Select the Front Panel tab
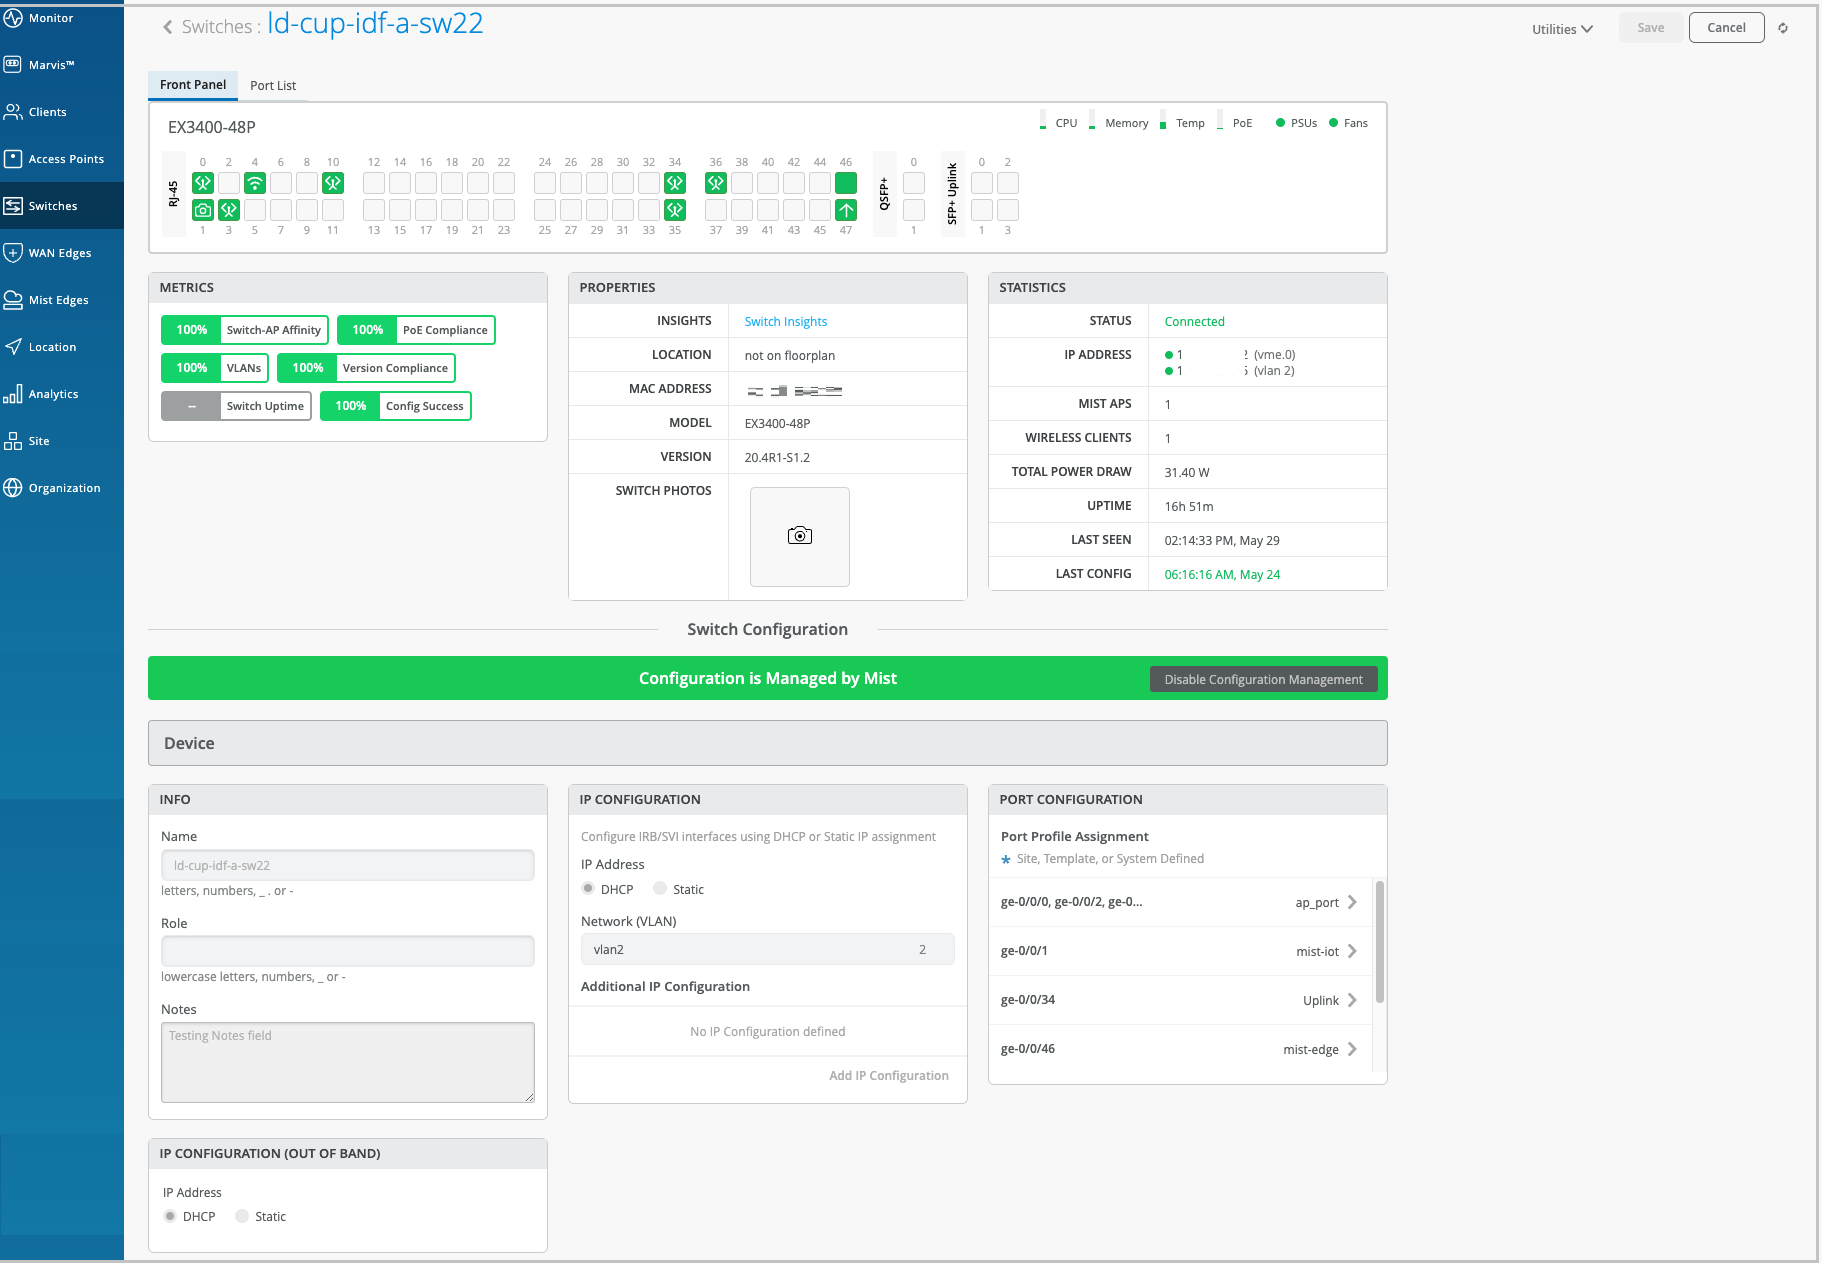This screenshot has width=1822, height=1263. pyautogui.click(x=193, y=85)
